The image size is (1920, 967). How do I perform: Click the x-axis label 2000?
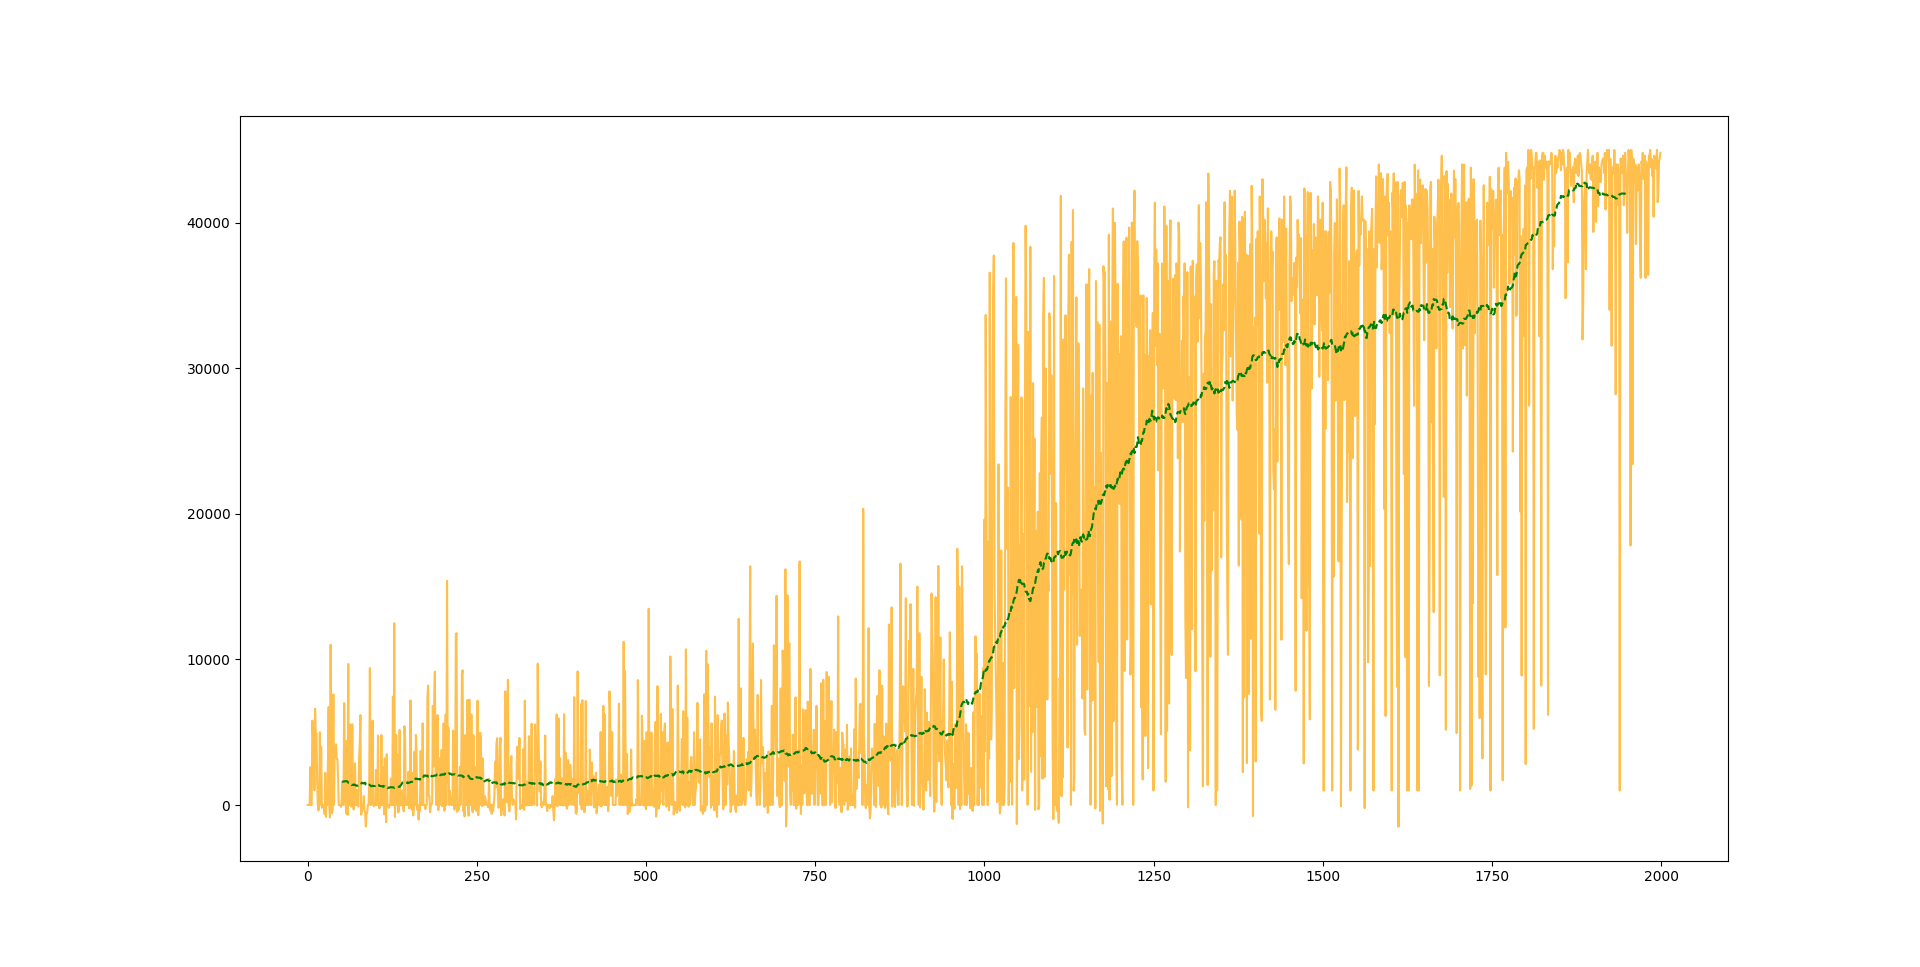coord(1661,877)
